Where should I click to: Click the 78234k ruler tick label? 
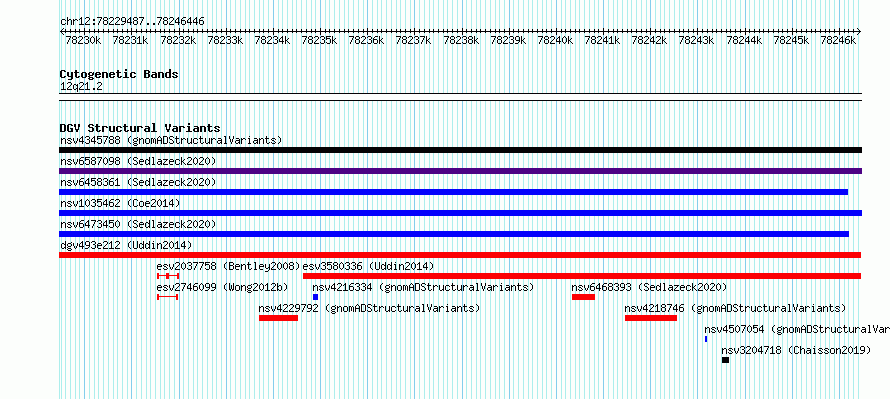pos(272,40)
